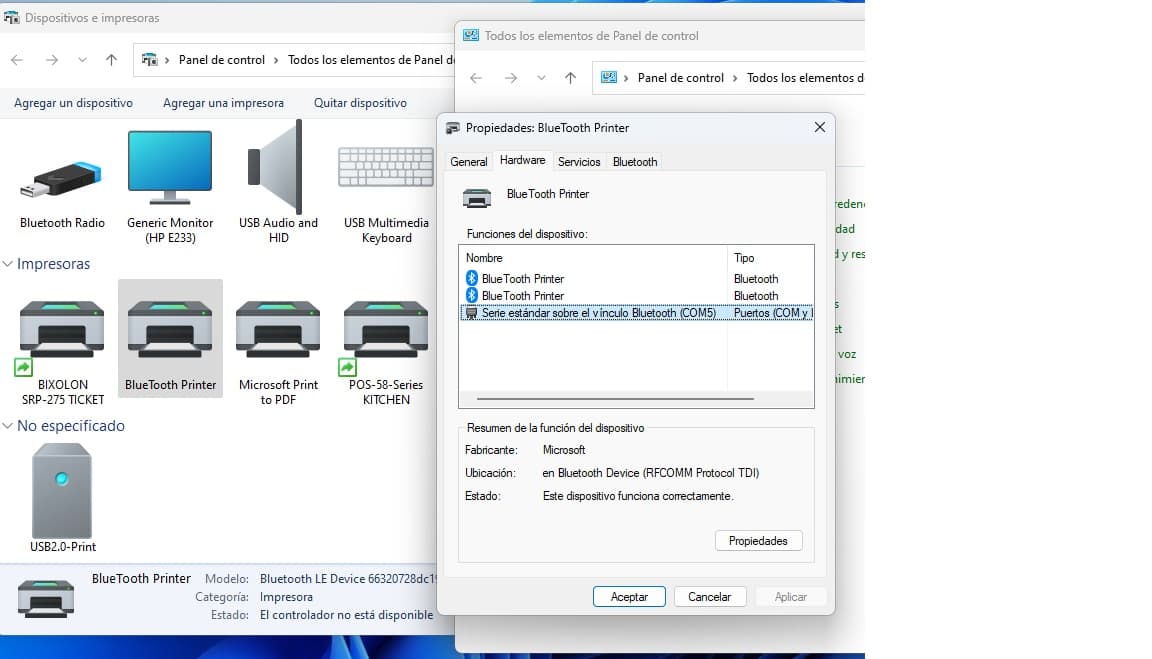The height and width of the screenshot is (659, 1152).
Task: Select first BlueTooth Printer row in function list
Action: pos(636,278)
